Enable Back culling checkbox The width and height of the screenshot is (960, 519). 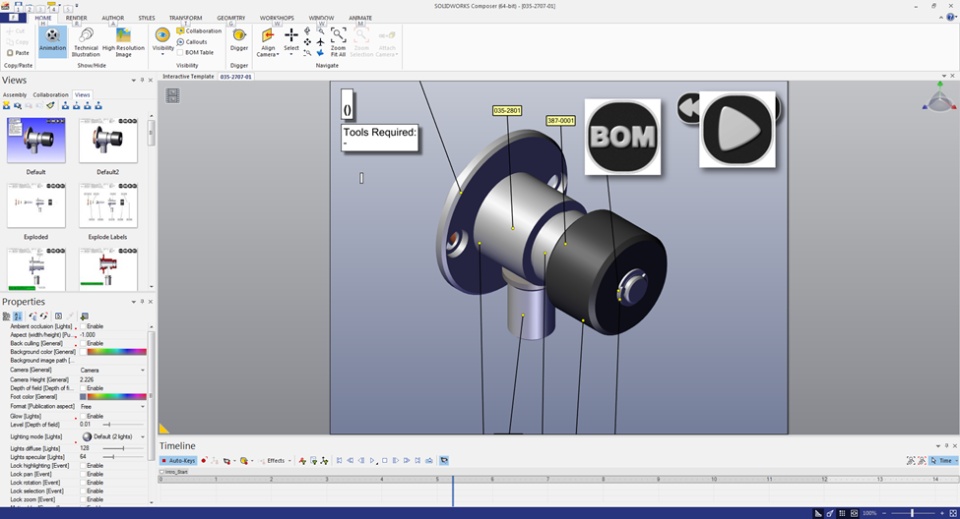tap(83, 343)
